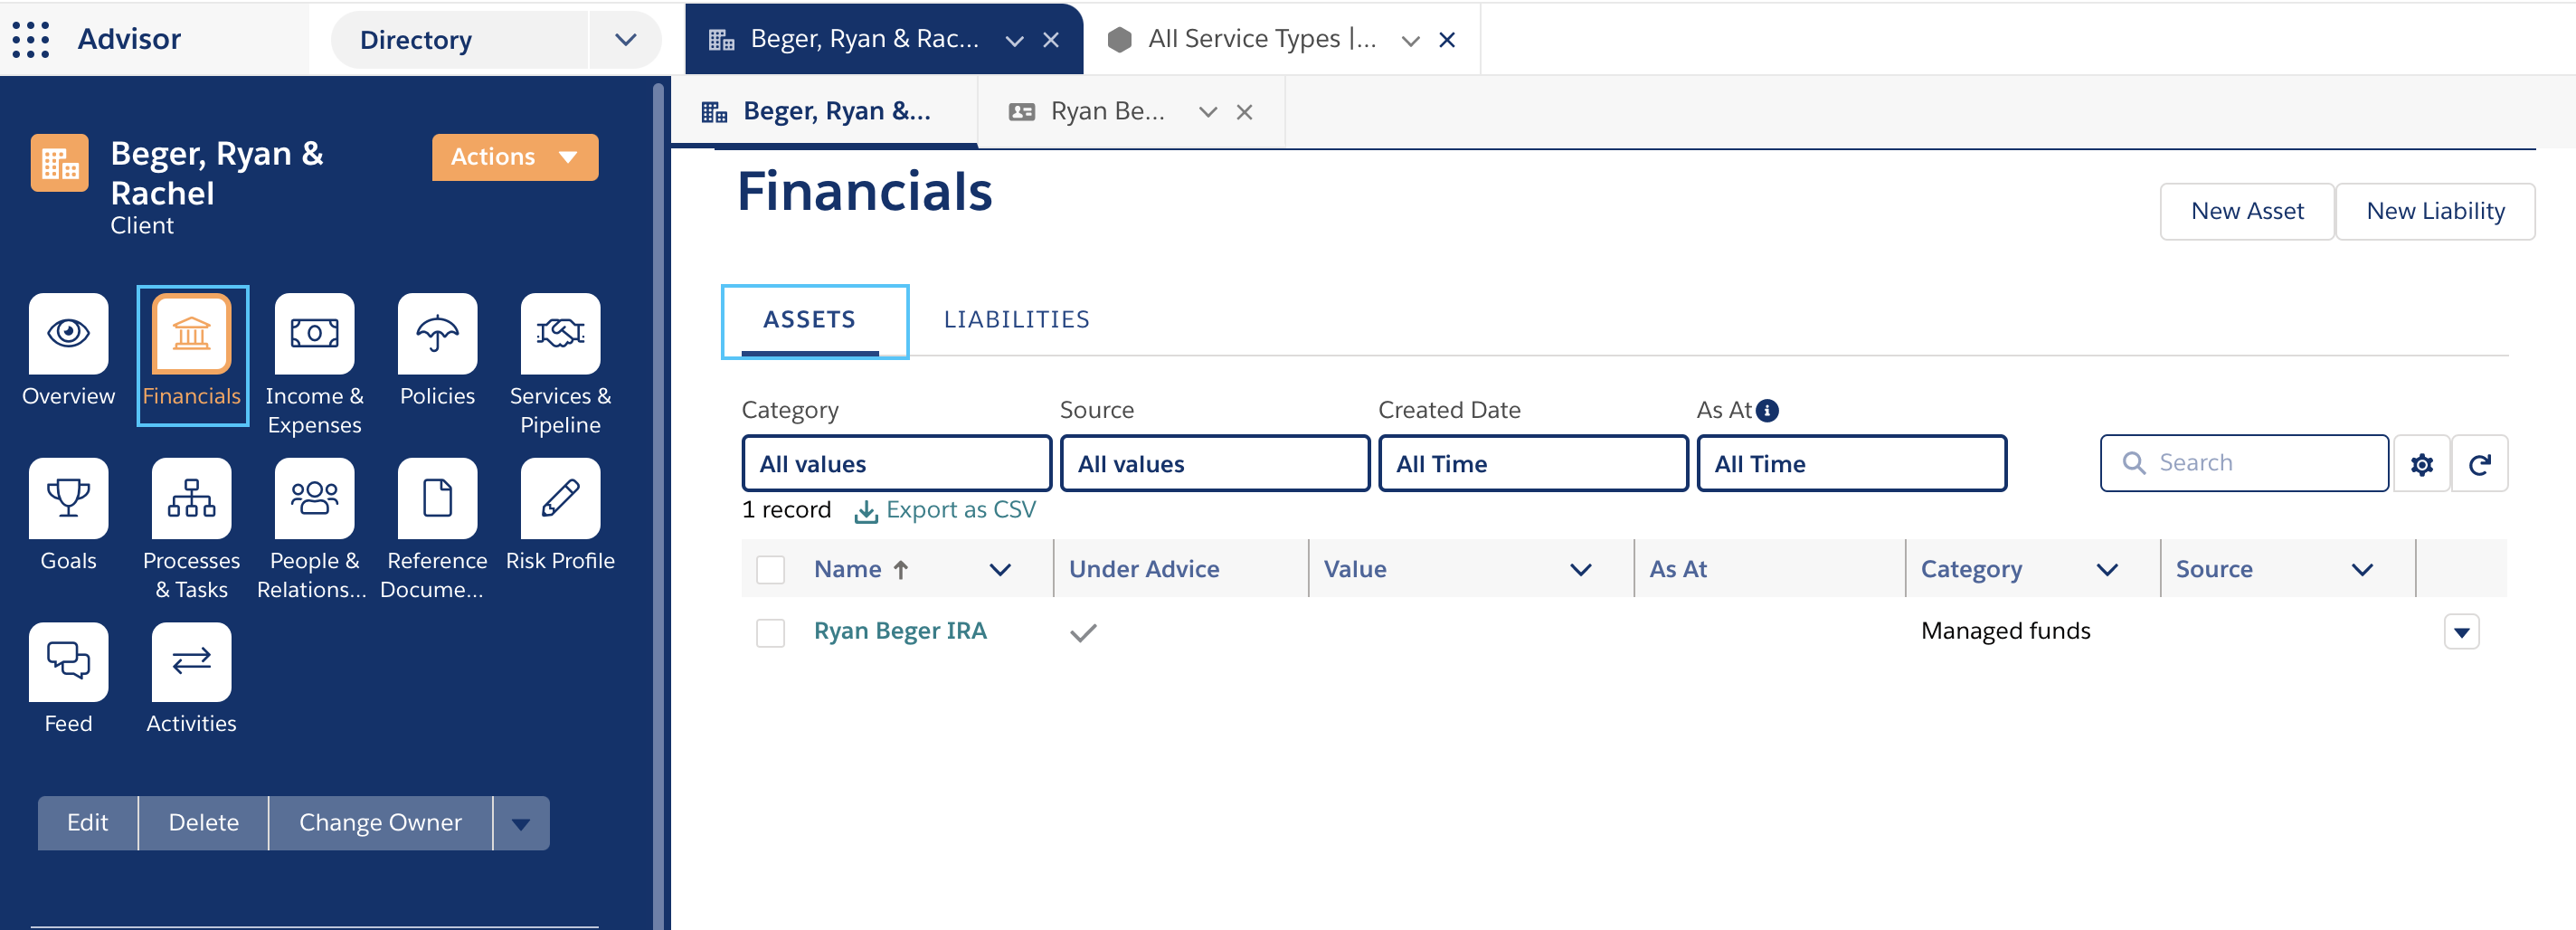Open the Activities arrows icon
This screenshot has width=2576, height=930.
(x=191, y=662)
